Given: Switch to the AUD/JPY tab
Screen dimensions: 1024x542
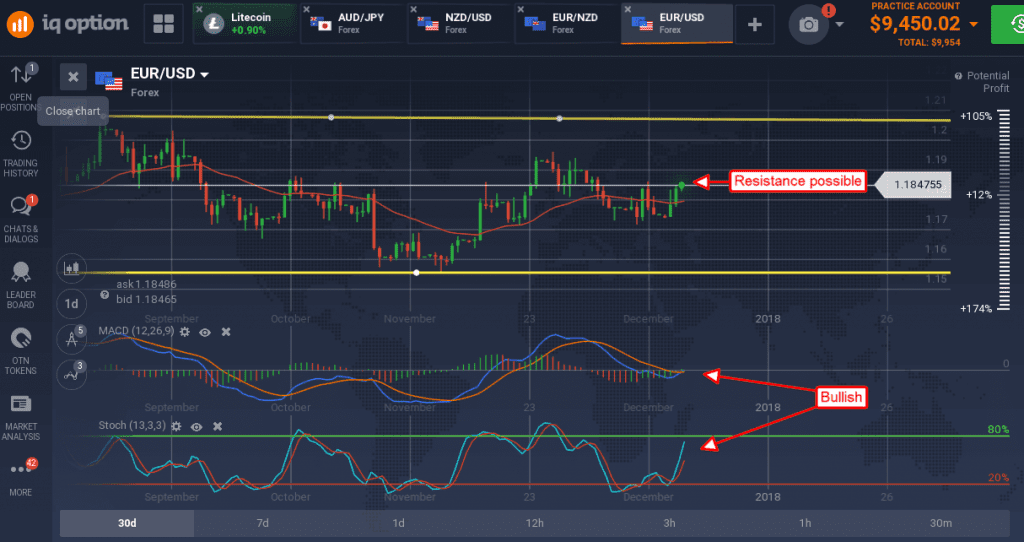Looking at the screenshot, I should 353,24.
